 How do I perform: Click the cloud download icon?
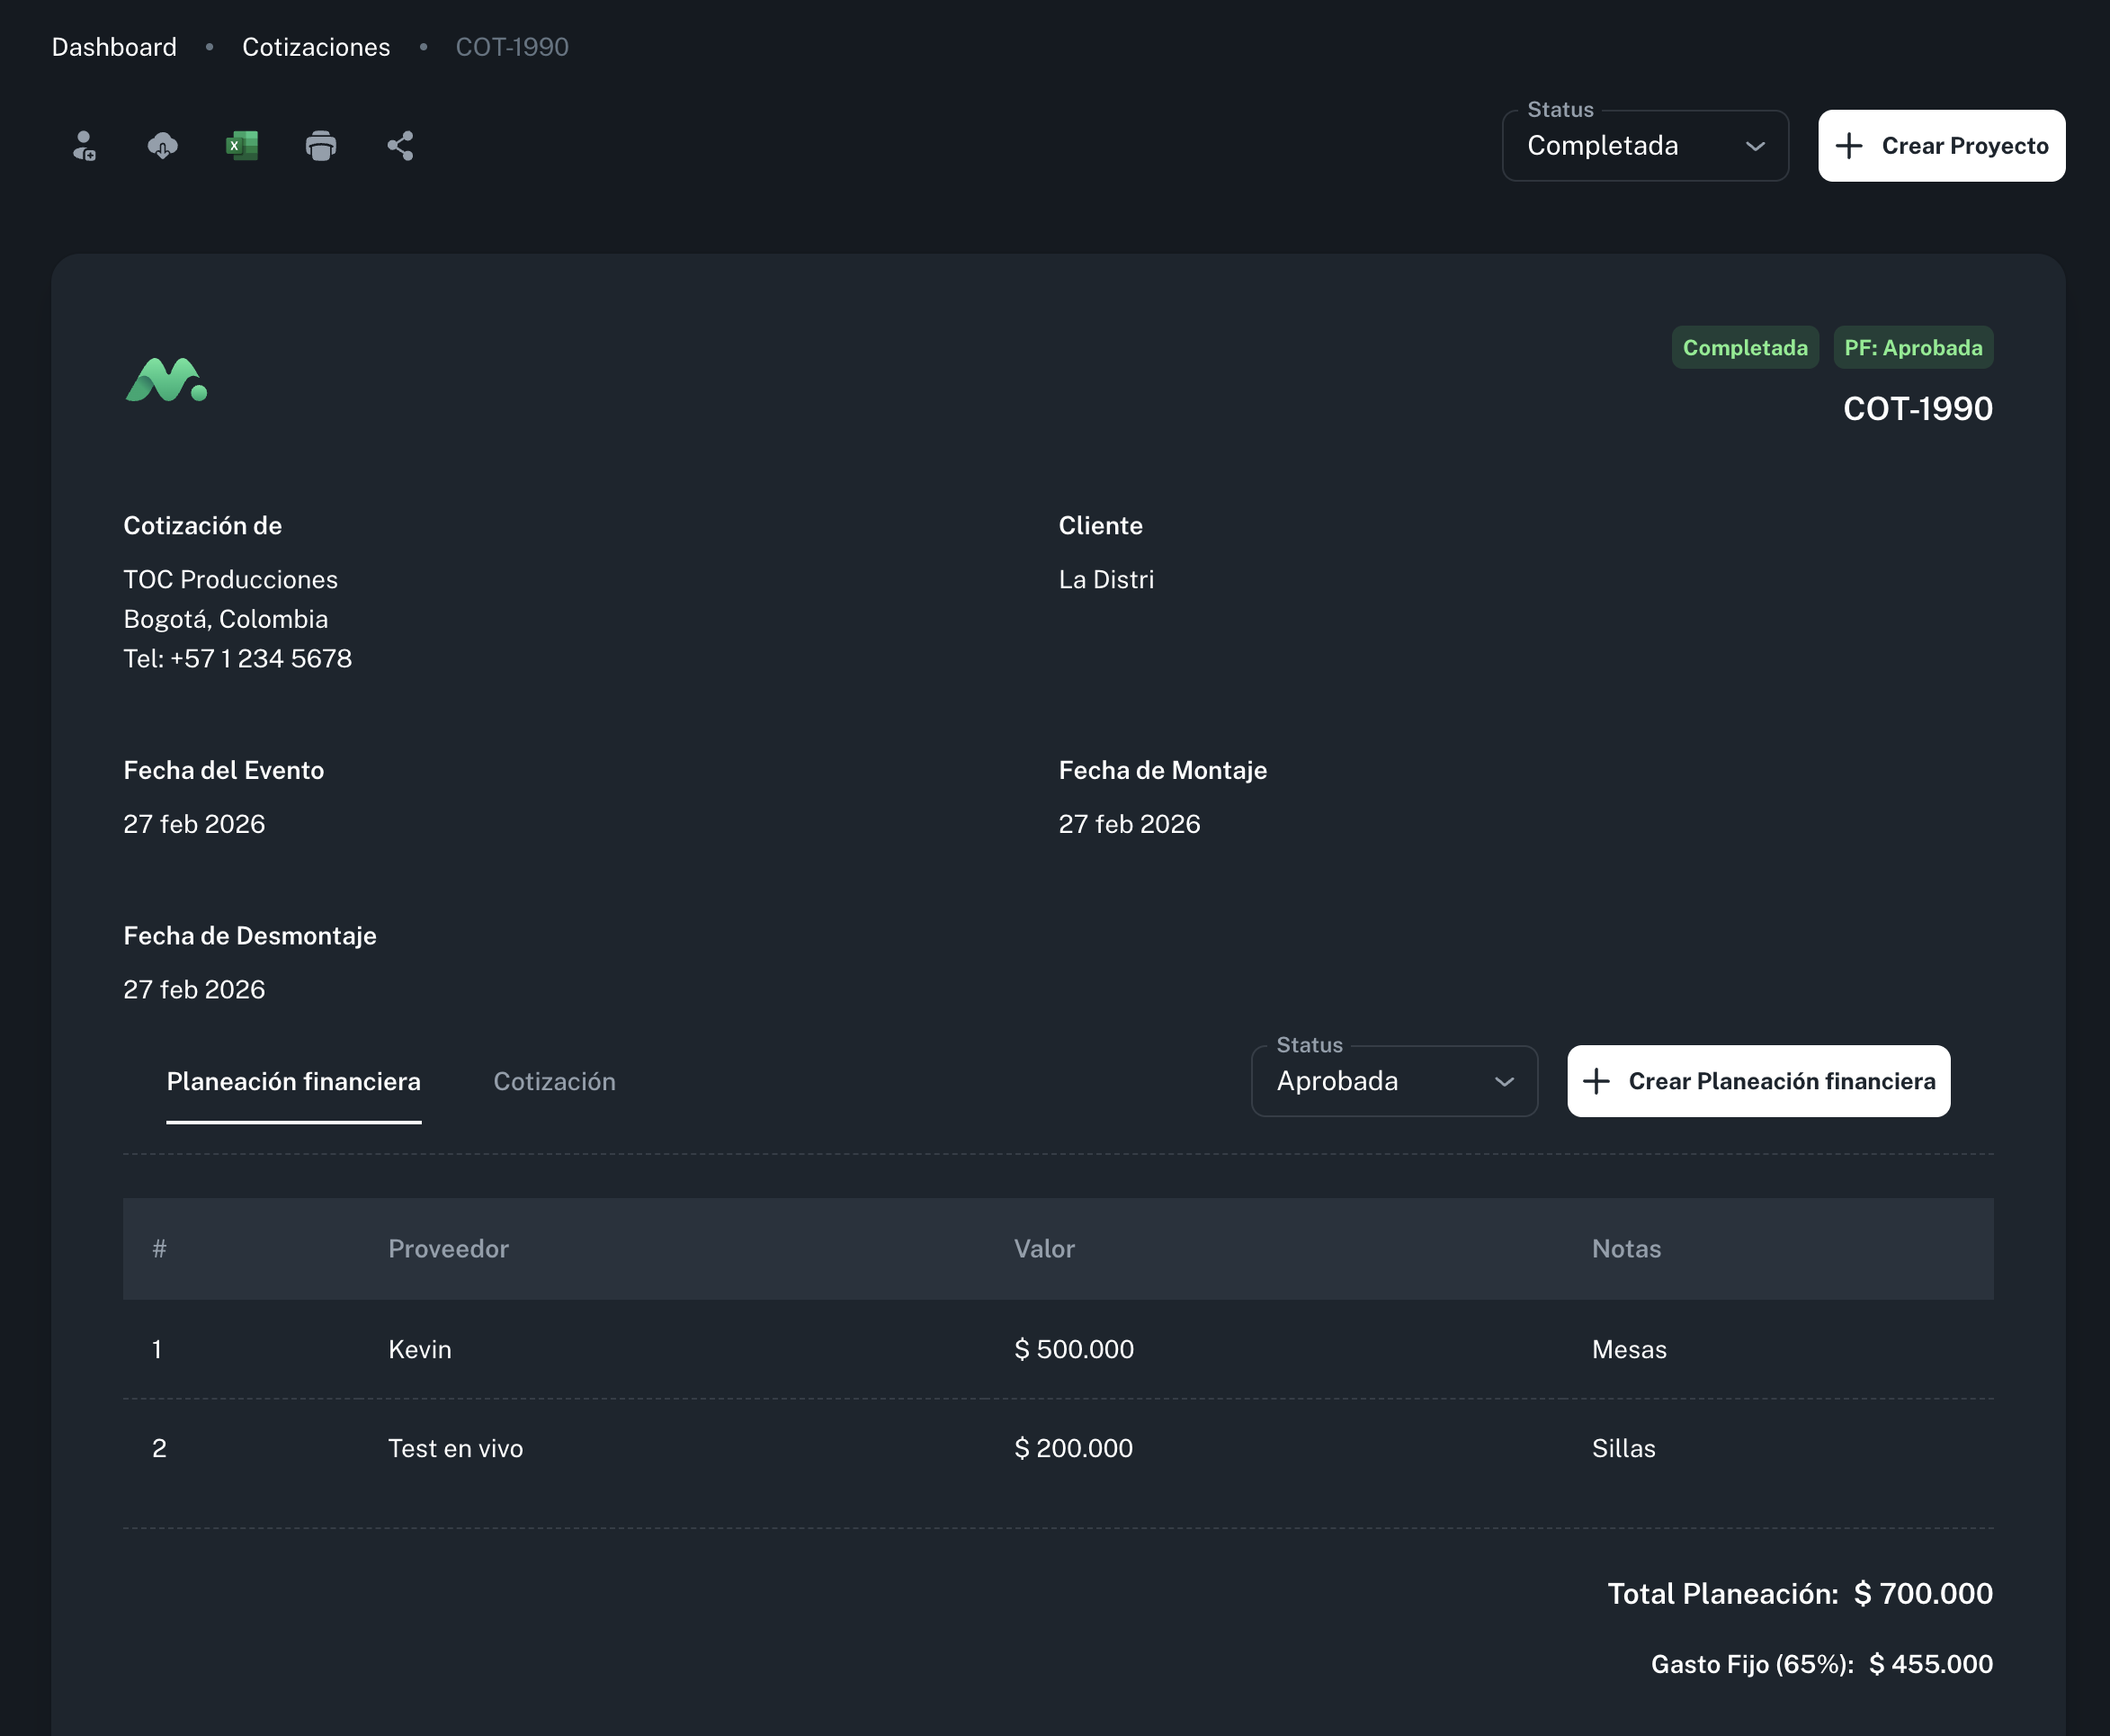point(163,146)
